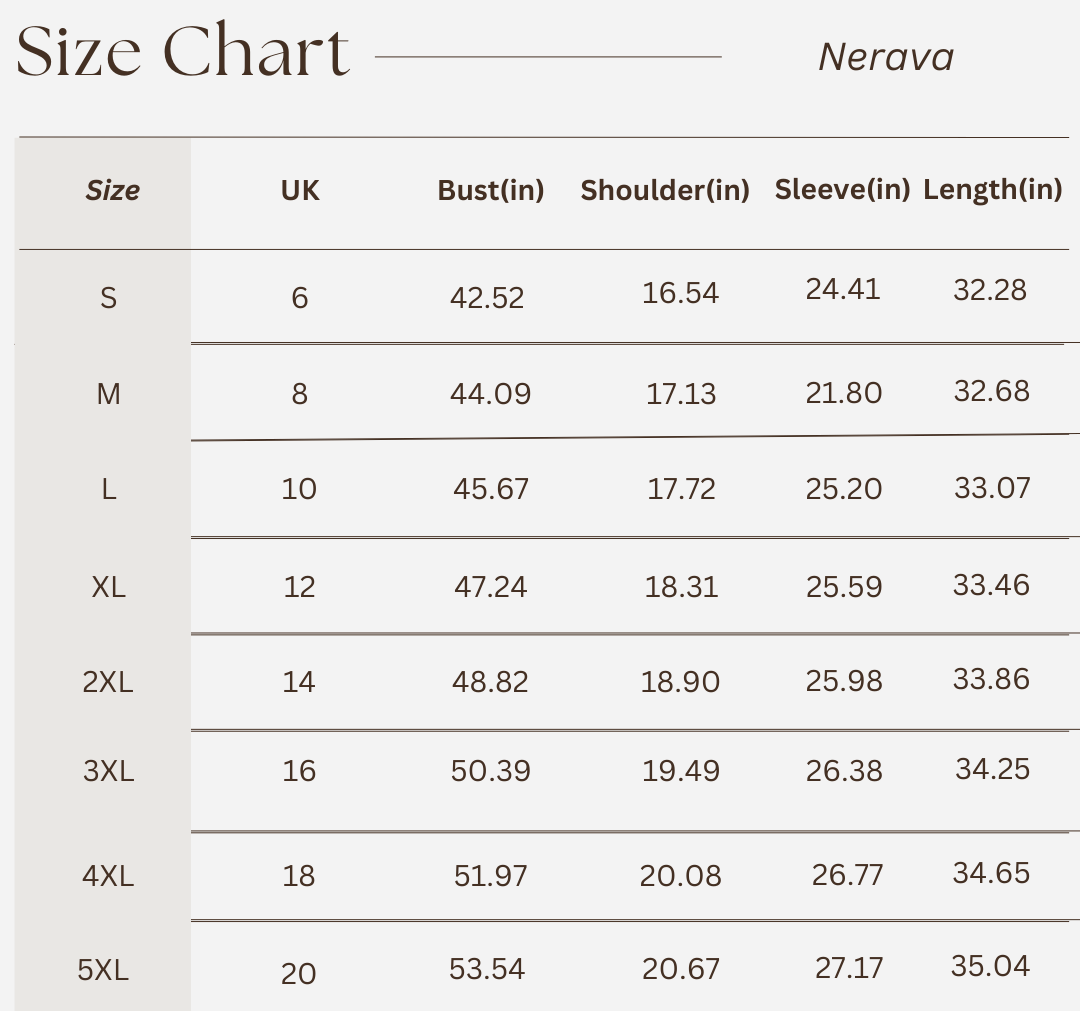Select the S size row label
The height and width of the screenshot is (1011, 1080).
coord(108,298)
